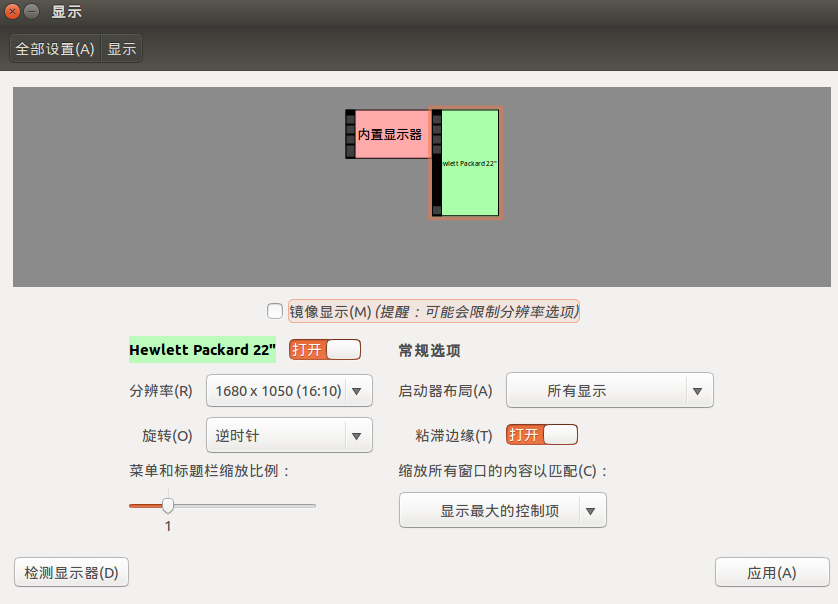Screen dimensions: 838x604
Task: Open the 启动器布局 placement dropdown
Action: pos(609,391)
